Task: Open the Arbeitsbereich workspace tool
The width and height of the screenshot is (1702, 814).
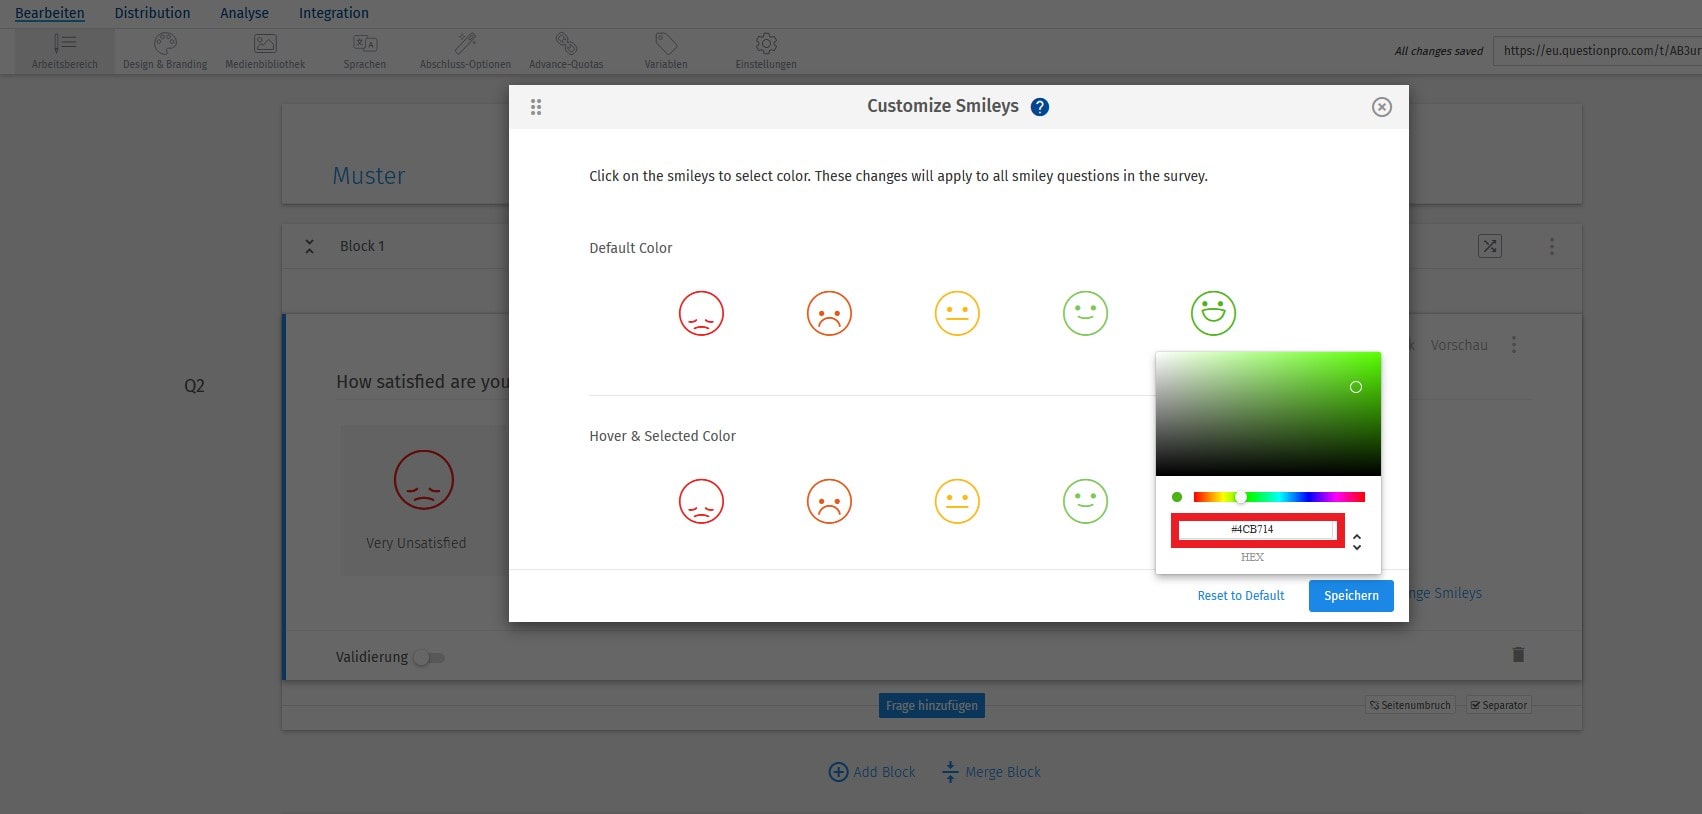Action: tap(64, 51)
